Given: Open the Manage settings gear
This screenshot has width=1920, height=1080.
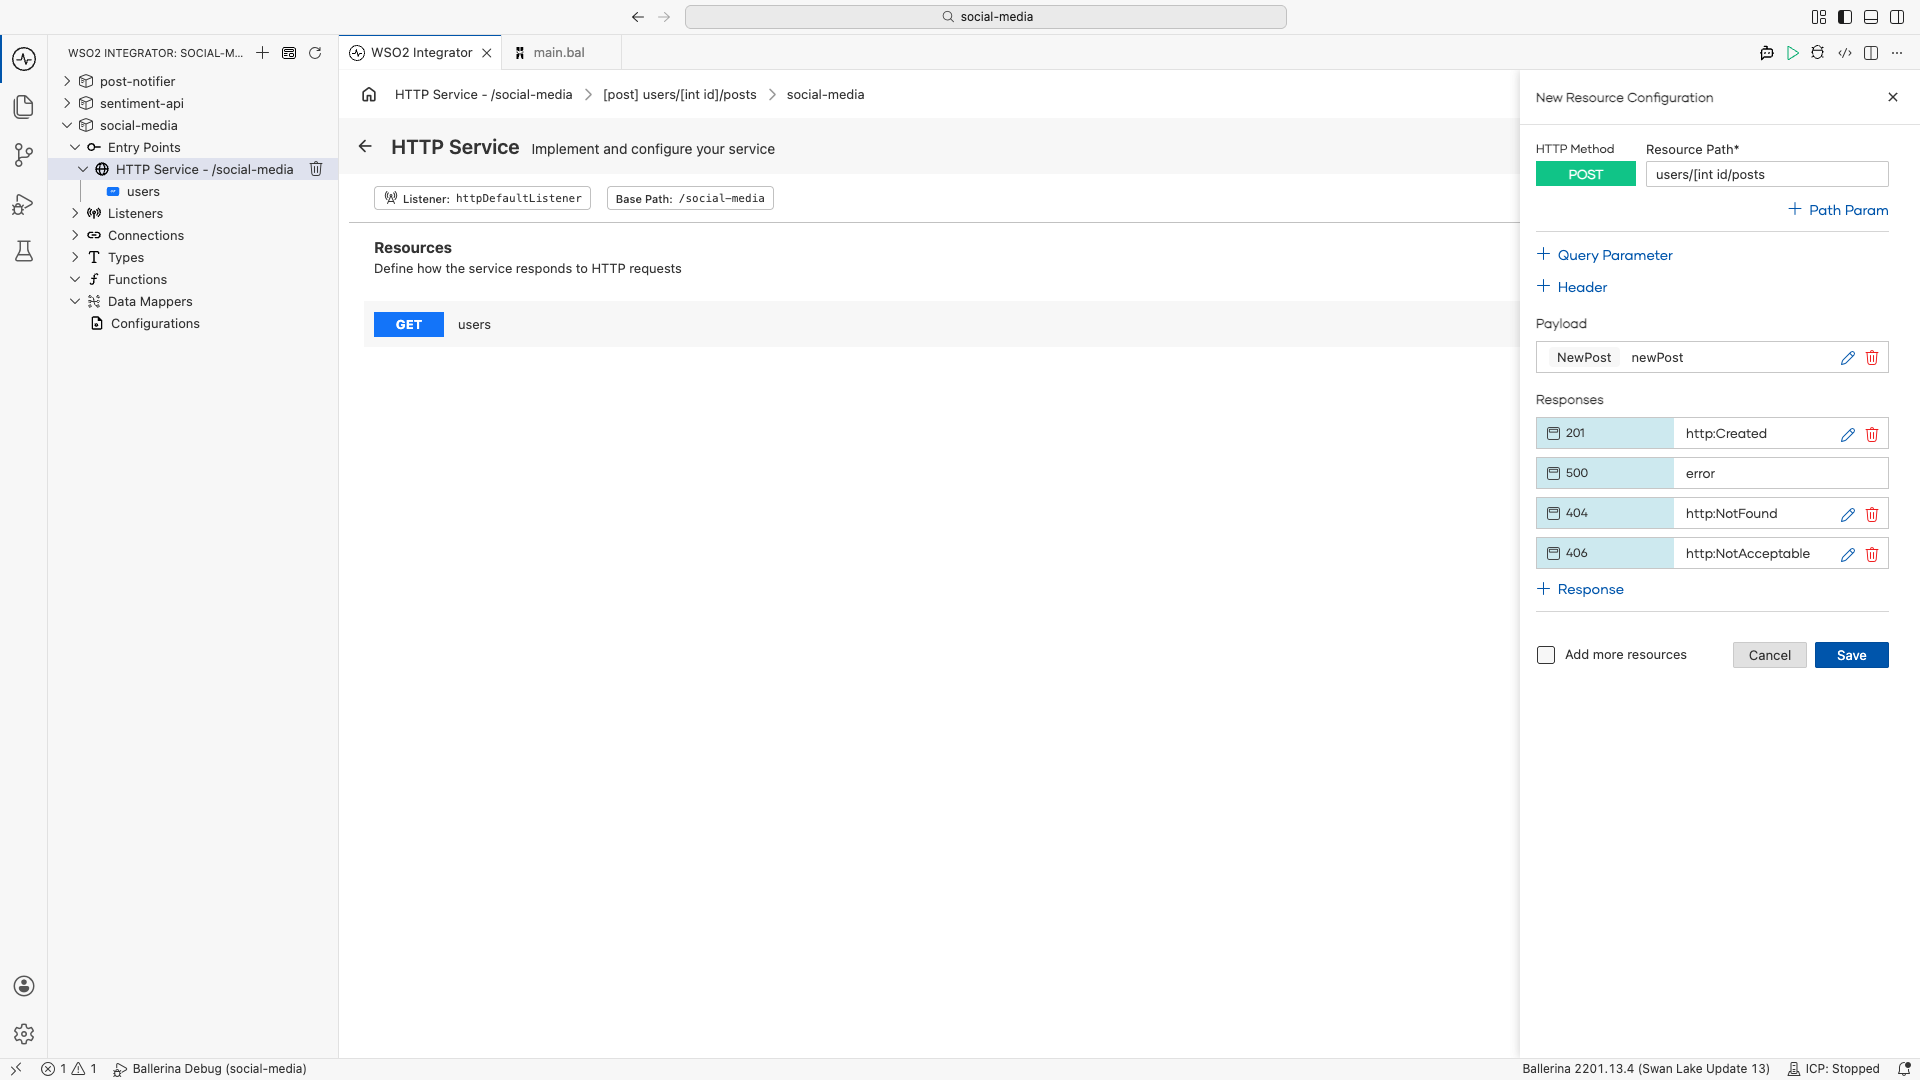Looking at the screenshot, I should click(x=24, y=1034).
